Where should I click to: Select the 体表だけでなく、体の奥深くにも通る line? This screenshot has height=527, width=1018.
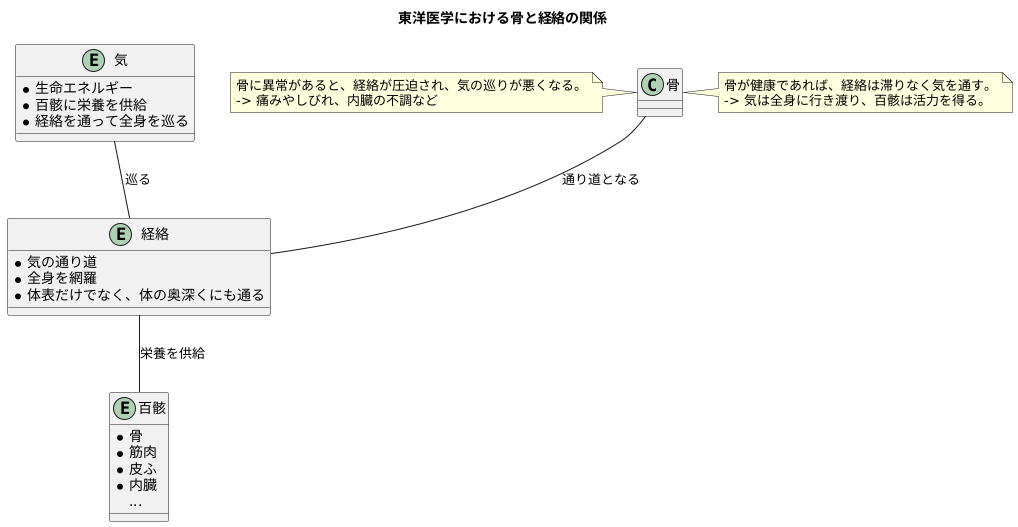pyautogui.click(x=140, y=295)
